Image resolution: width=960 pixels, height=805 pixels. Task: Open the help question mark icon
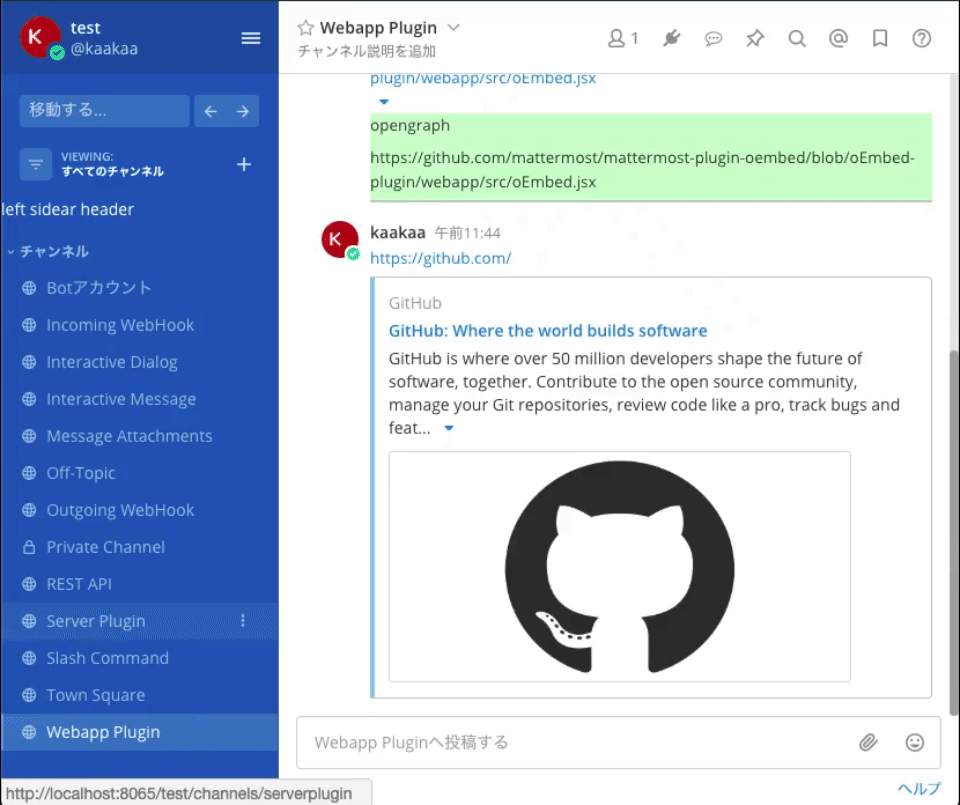point(921,39)
